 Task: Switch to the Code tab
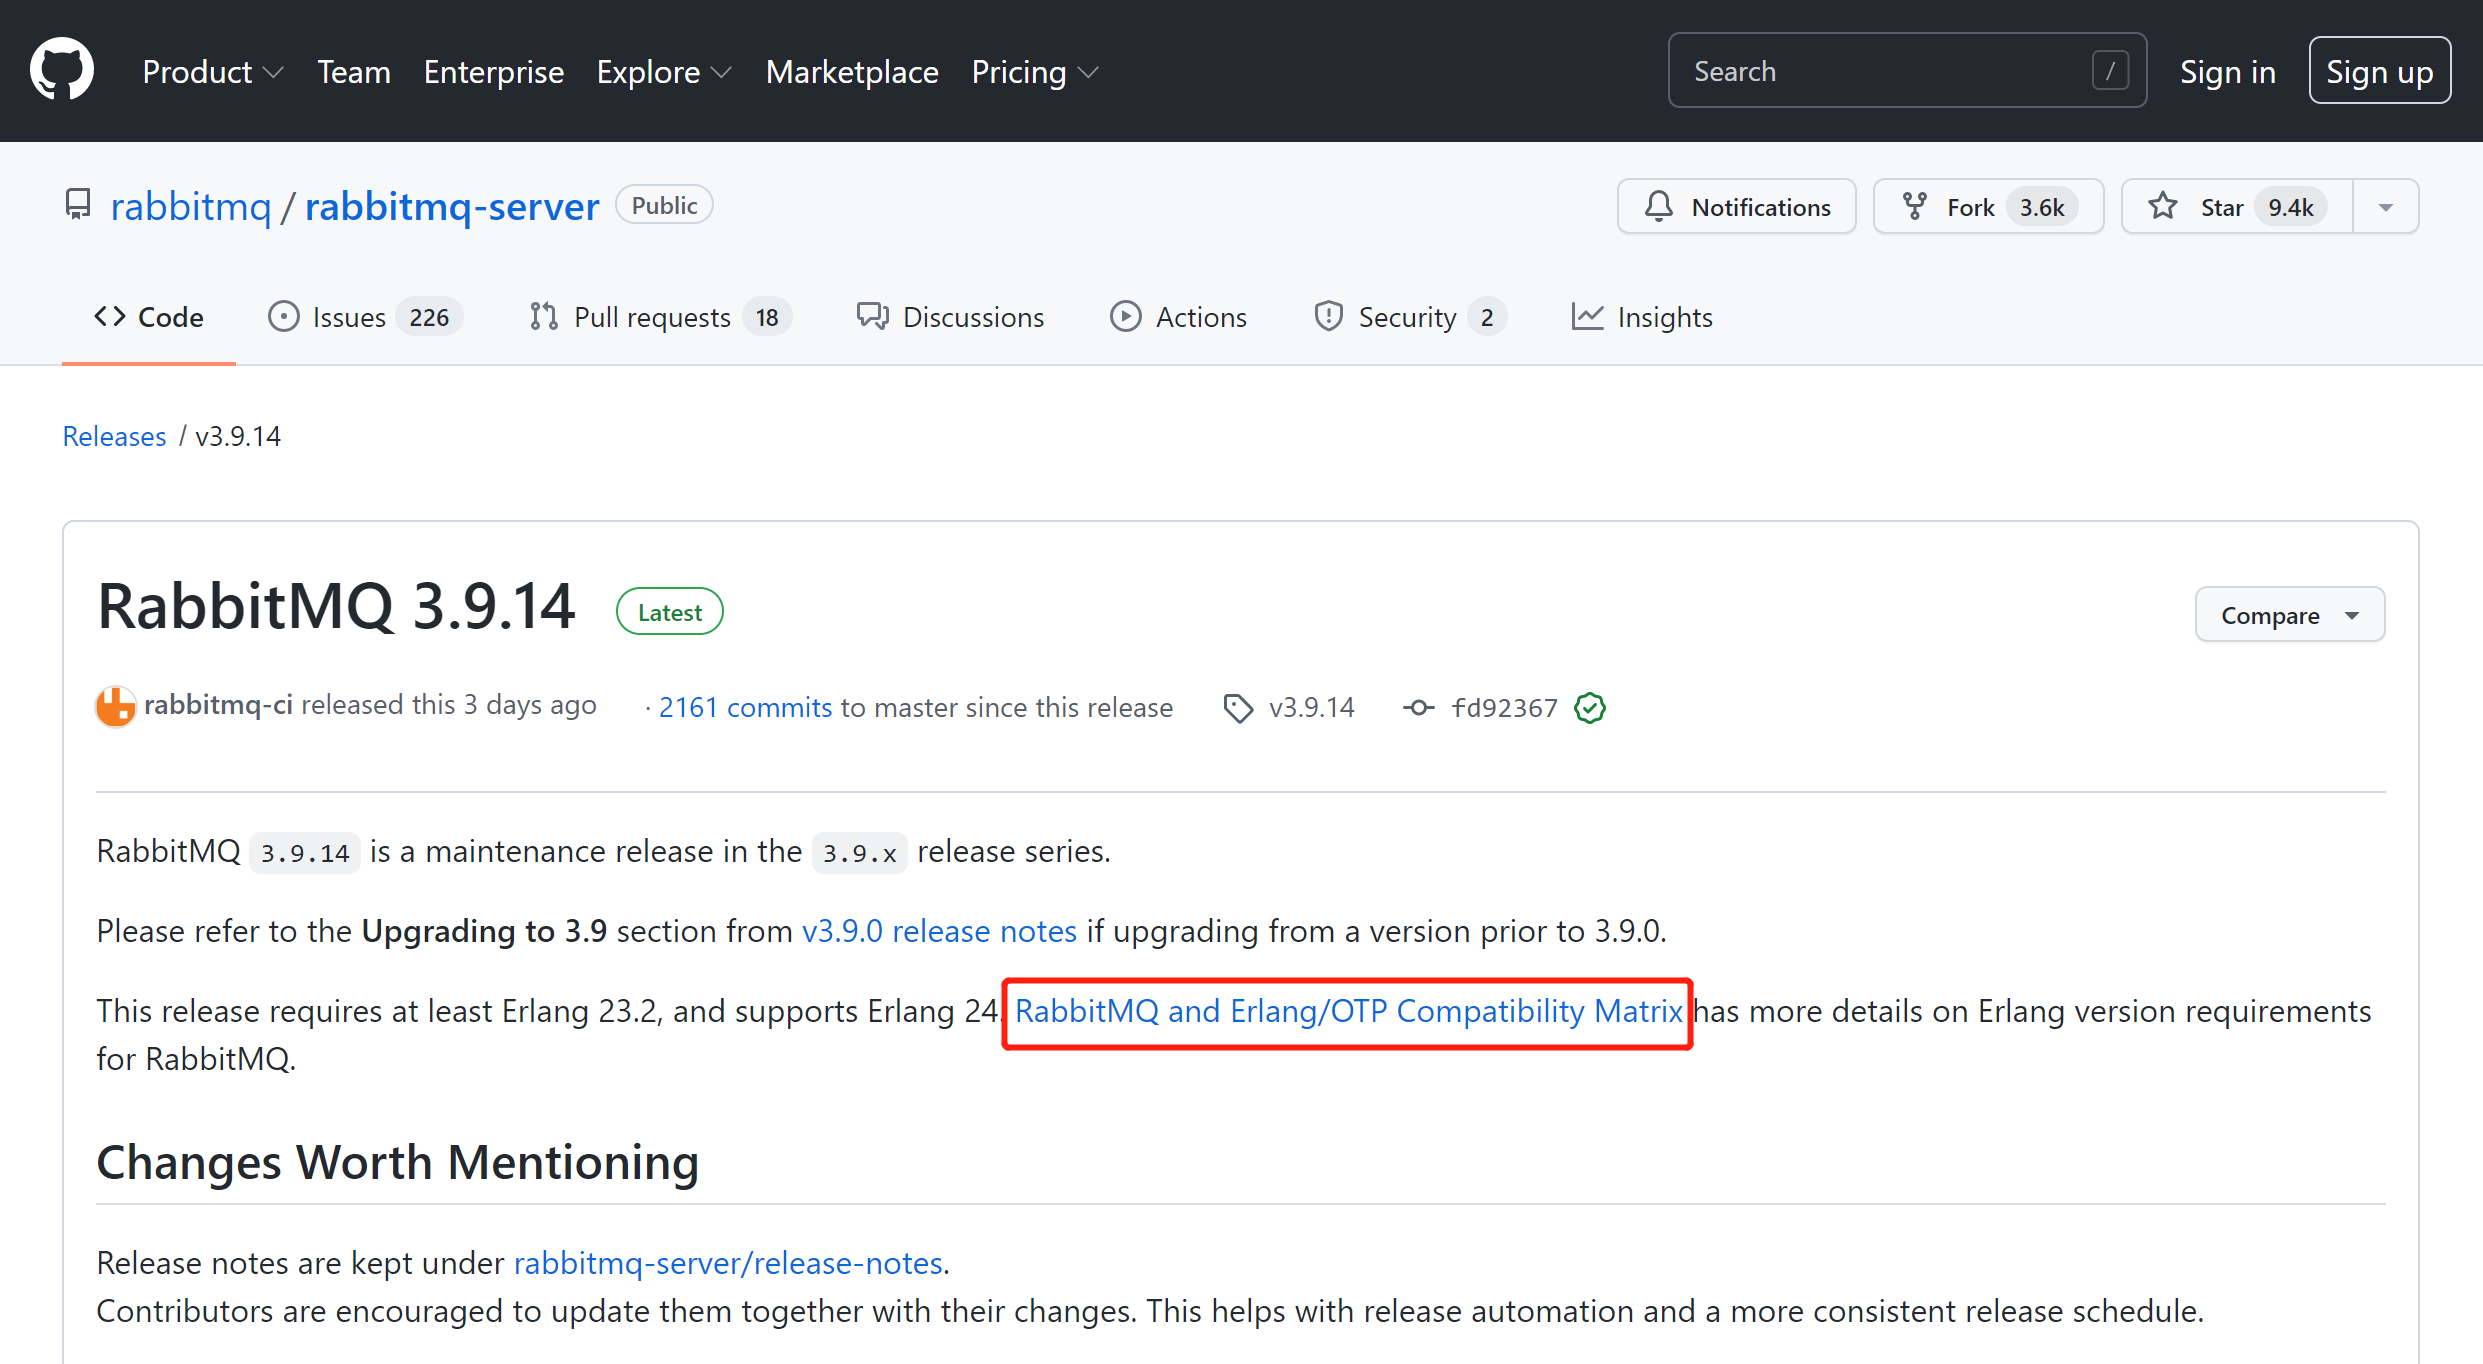pyautogui.click(x=149, y=317)
